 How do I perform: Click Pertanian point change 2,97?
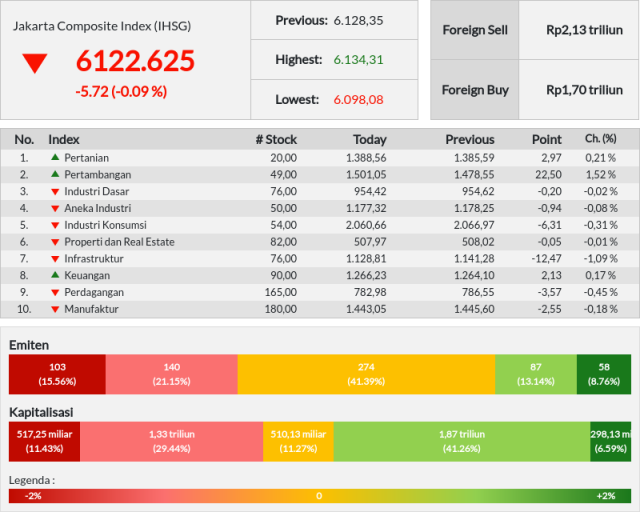point(551,158)
